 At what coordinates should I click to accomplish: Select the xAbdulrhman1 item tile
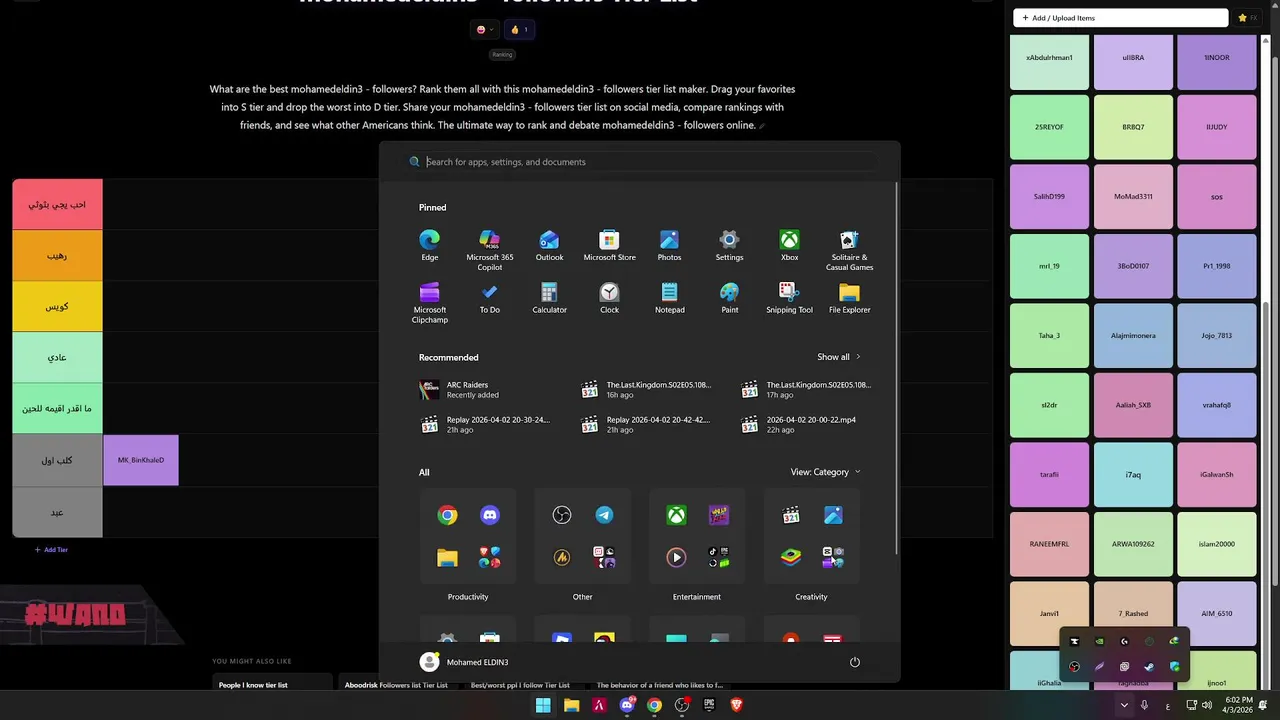(1049, 62)
